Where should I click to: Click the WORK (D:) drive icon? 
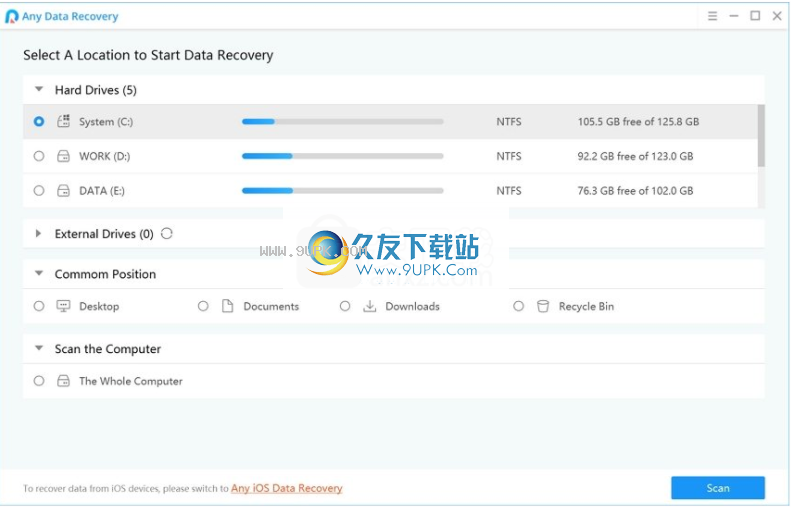pyautogui.click(x=63, y=156)
